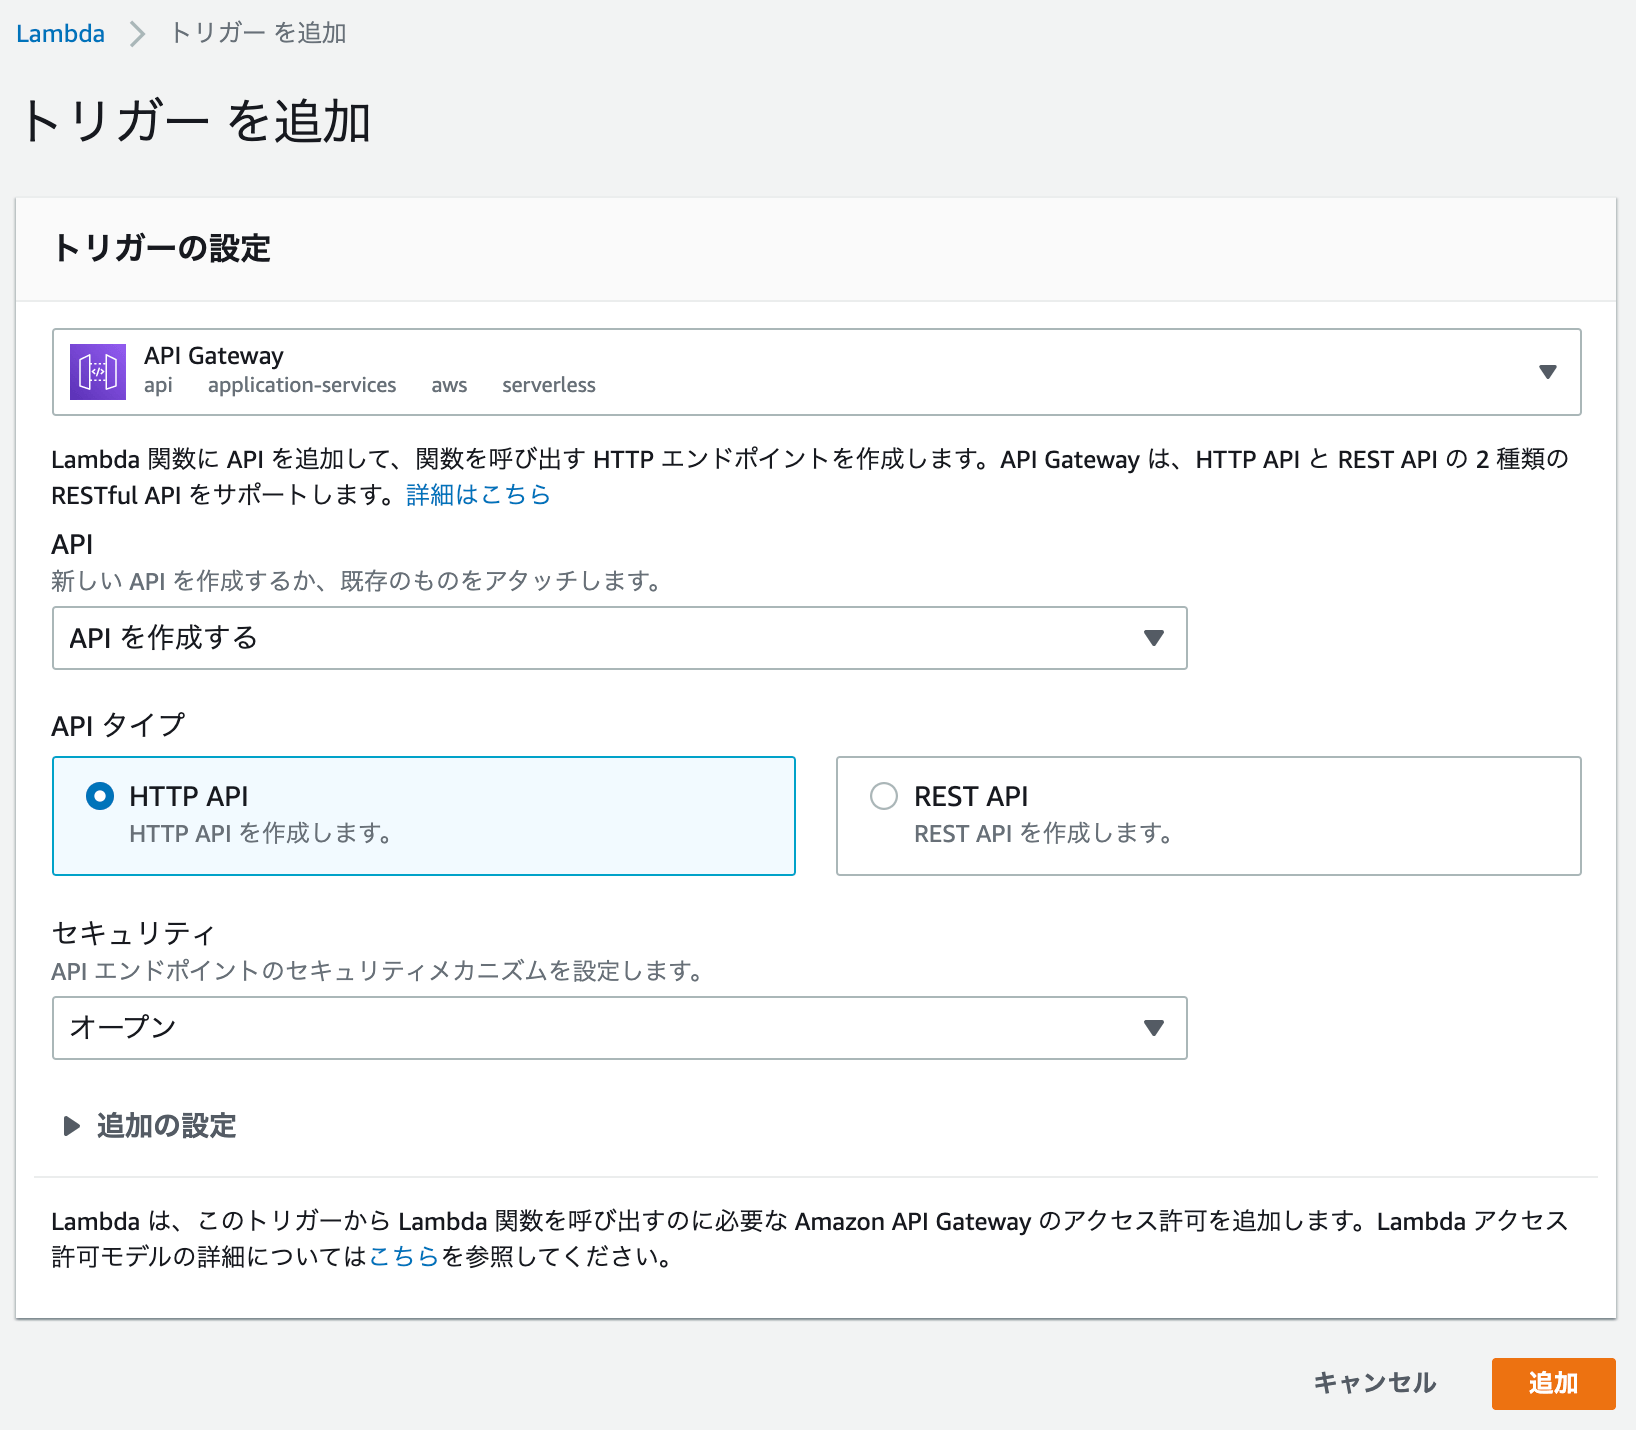Select the REST API radio button

(x=884, y=796)
